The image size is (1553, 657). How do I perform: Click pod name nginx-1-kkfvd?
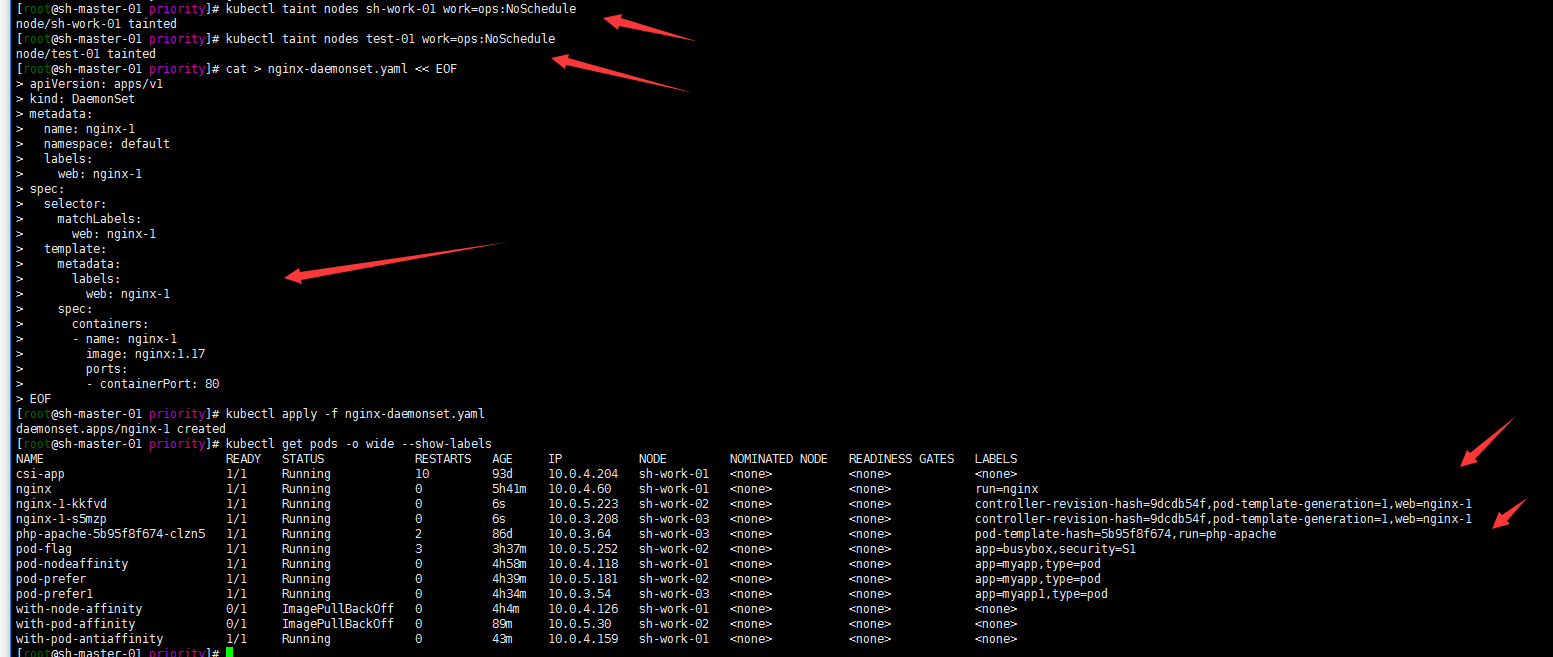click(x=61, y=504)
